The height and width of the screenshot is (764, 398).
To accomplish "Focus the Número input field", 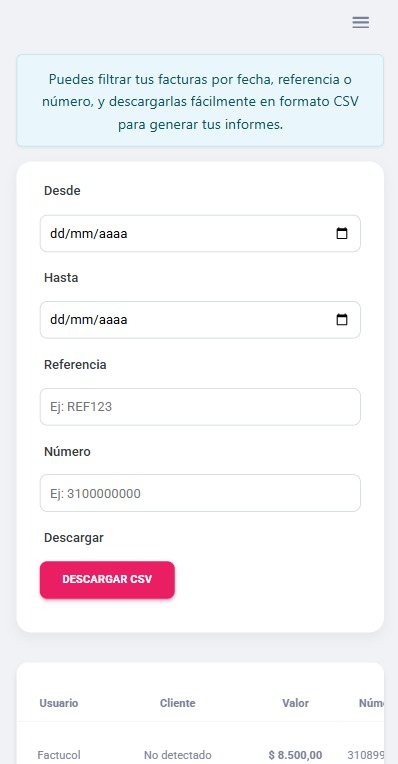I will (x=200, y=493).
